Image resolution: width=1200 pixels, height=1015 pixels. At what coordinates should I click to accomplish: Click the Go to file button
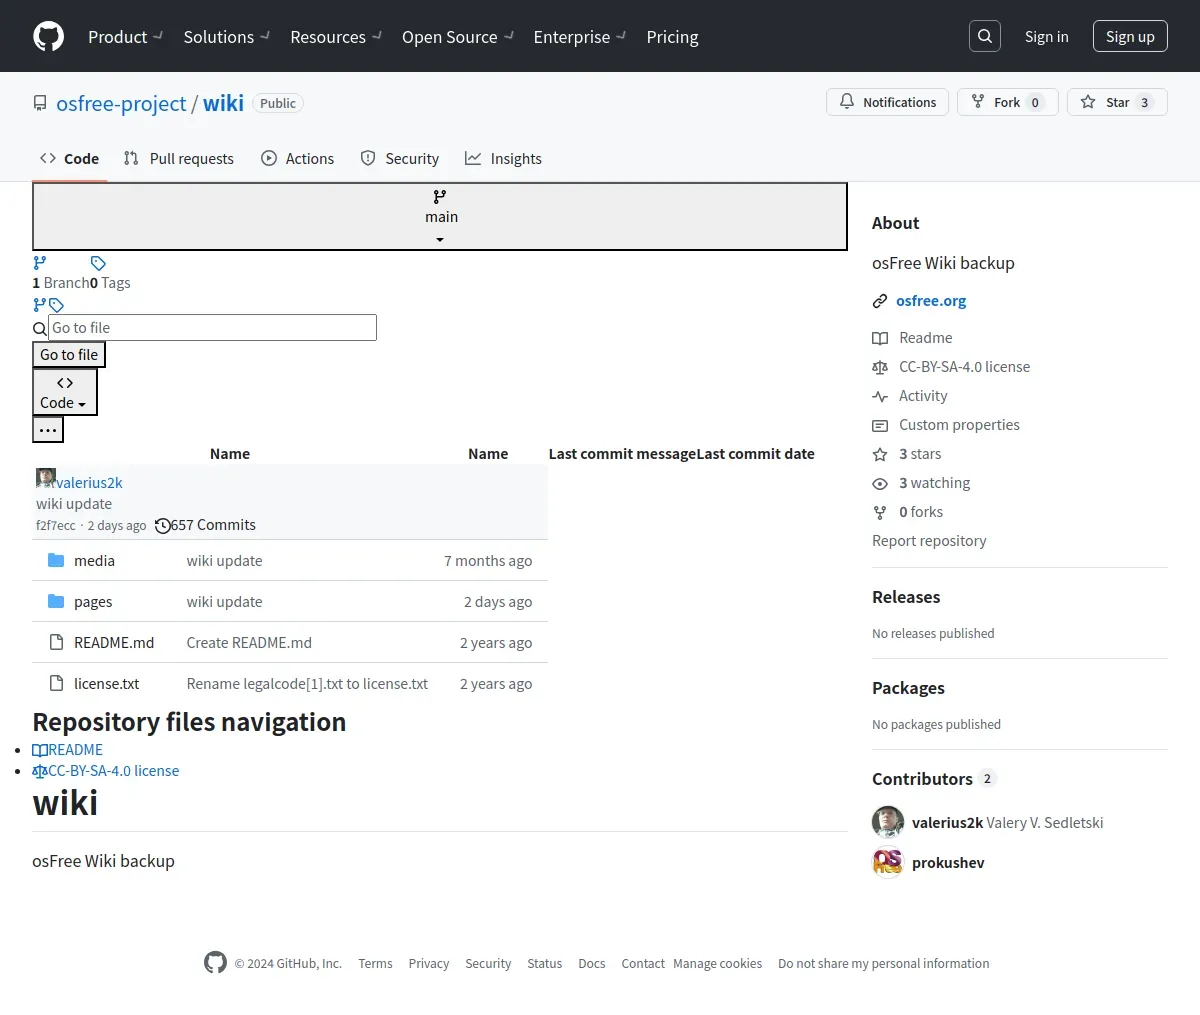pyautogui.click(x=69, y=354)
